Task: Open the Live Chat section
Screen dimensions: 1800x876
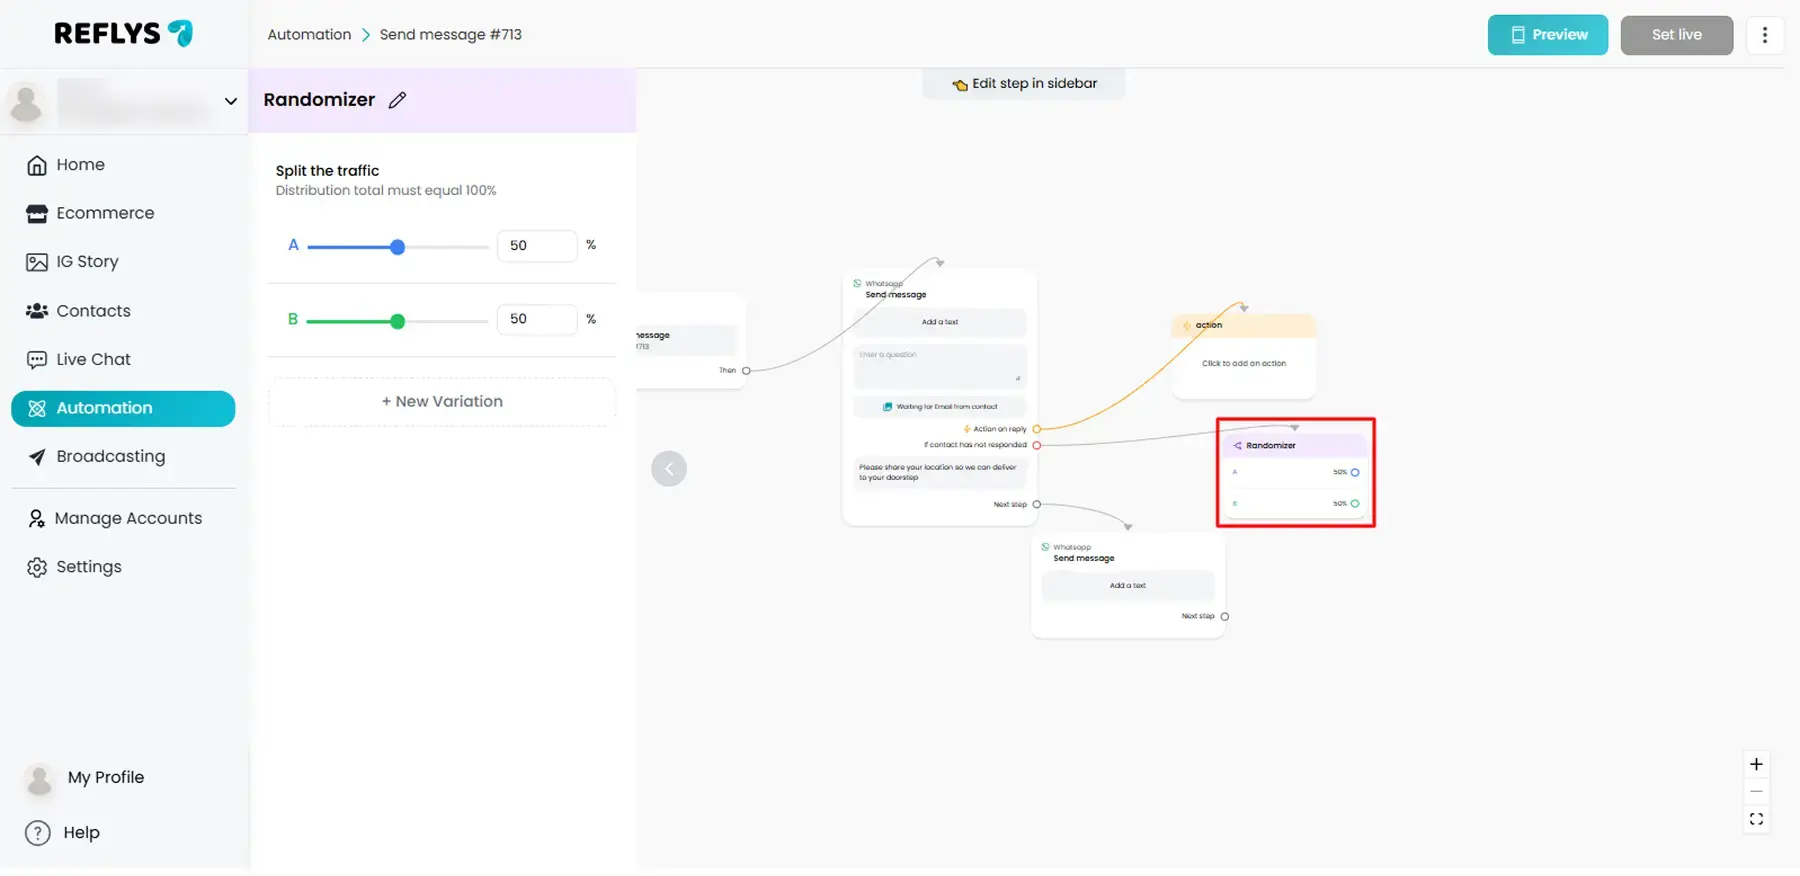Action: point(93,360)
